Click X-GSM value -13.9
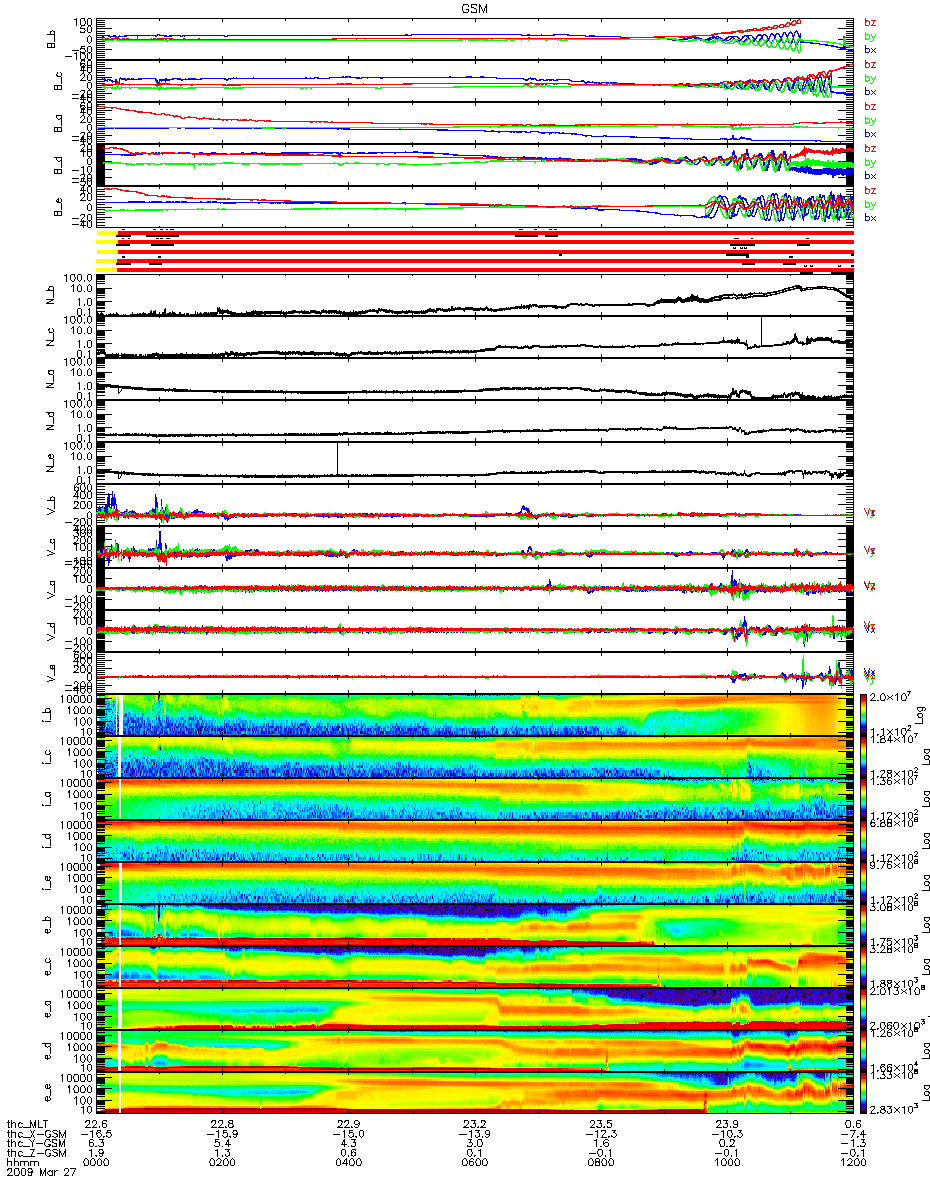This screenshot has width=930, height=1200. [473, 1135]
